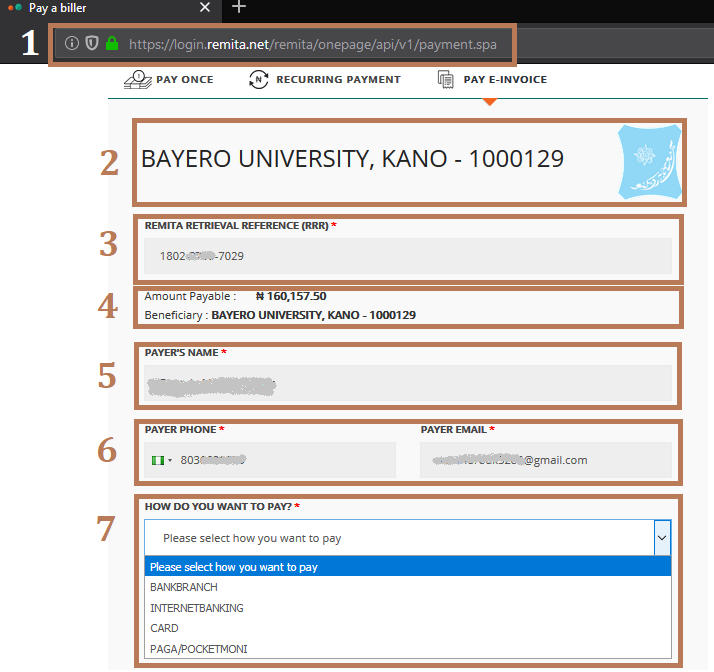
Task: Click the Remita Retrieval Reference field
Action: [x=408, y=256]
